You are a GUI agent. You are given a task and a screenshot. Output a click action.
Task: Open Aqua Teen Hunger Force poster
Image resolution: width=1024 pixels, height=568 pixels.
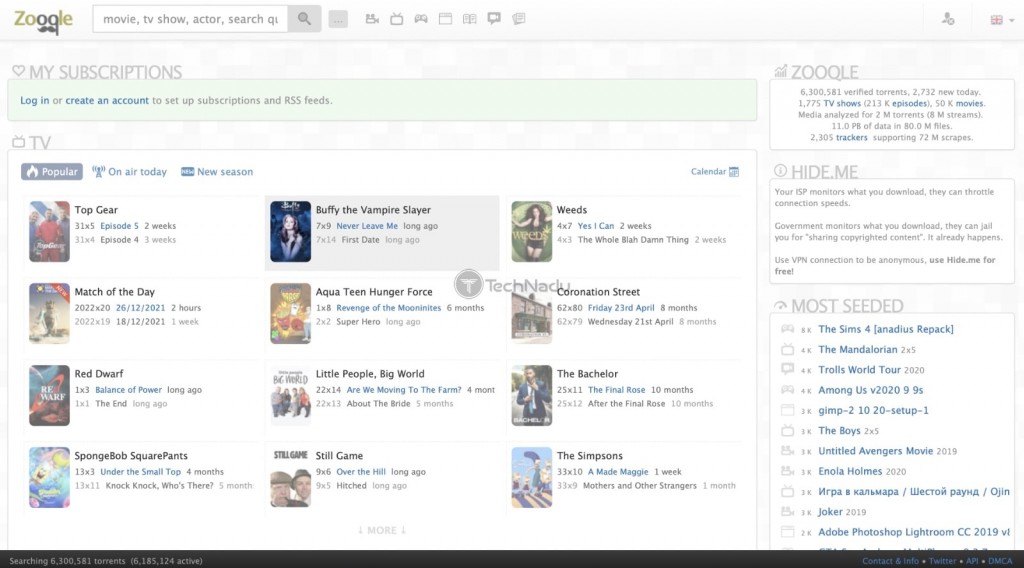click(291, 313)
